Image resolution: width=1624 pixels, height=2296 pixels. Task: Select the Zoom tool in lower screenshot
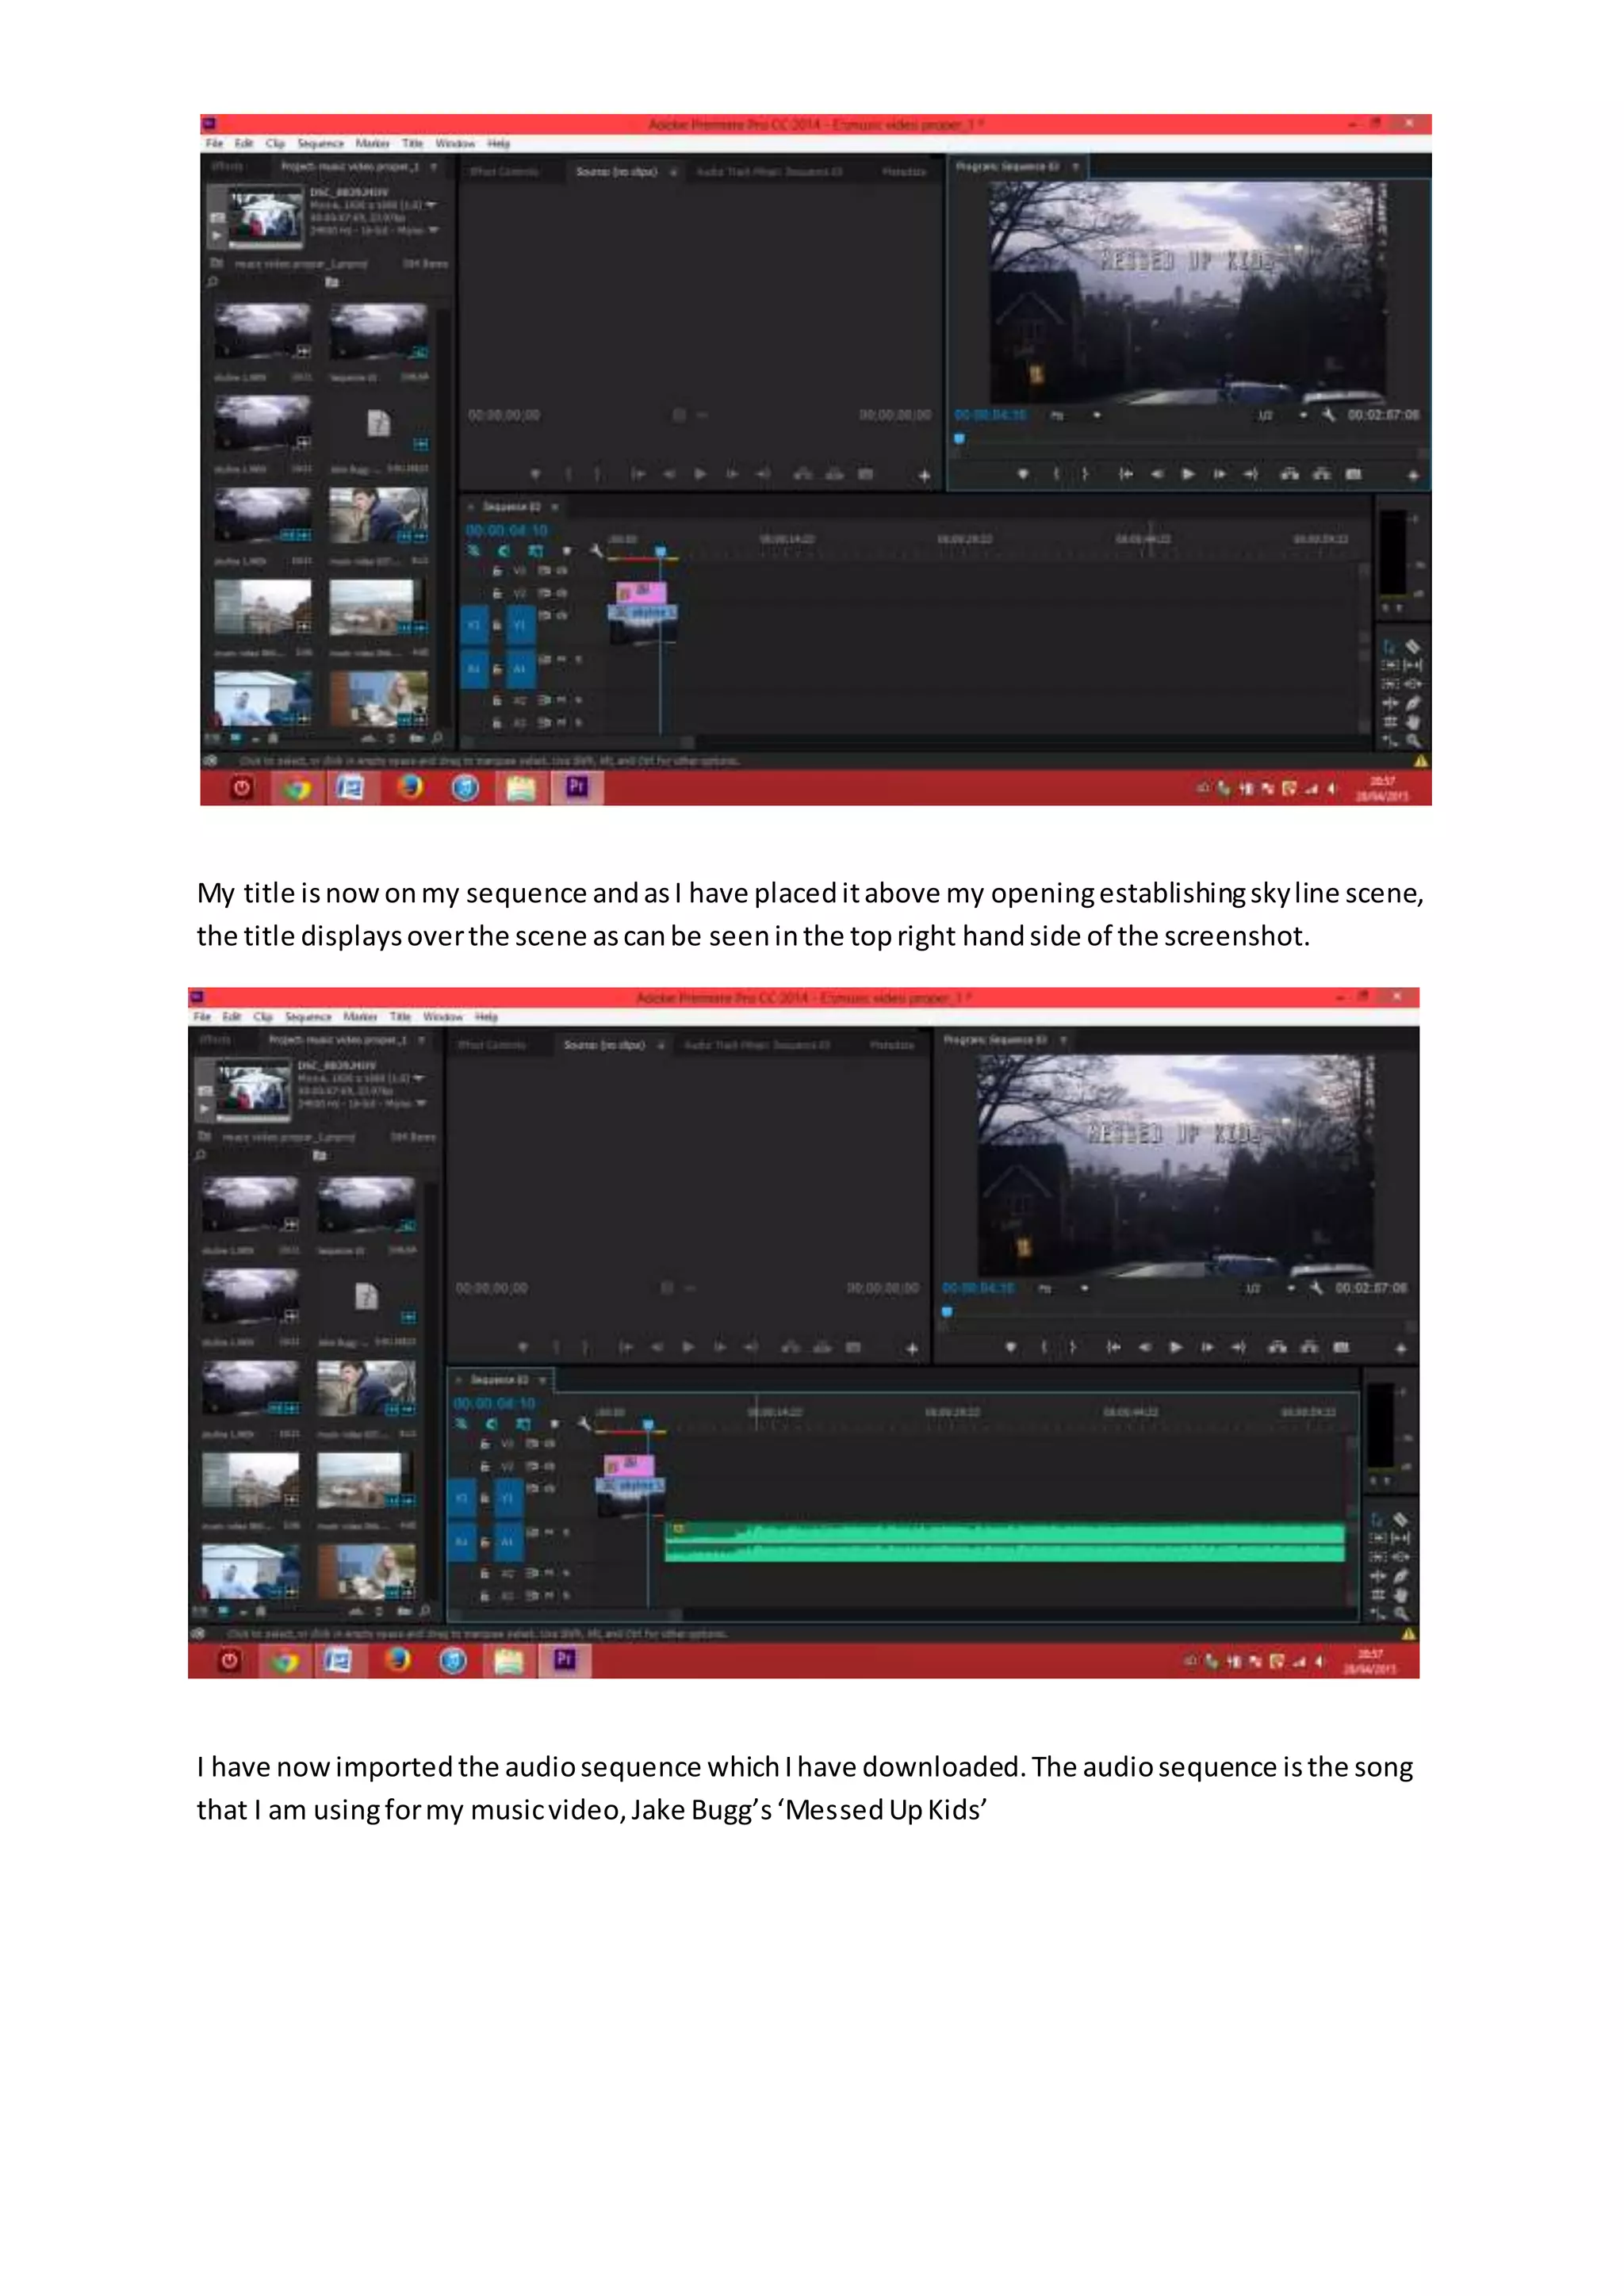(x=1401, y=1613)
